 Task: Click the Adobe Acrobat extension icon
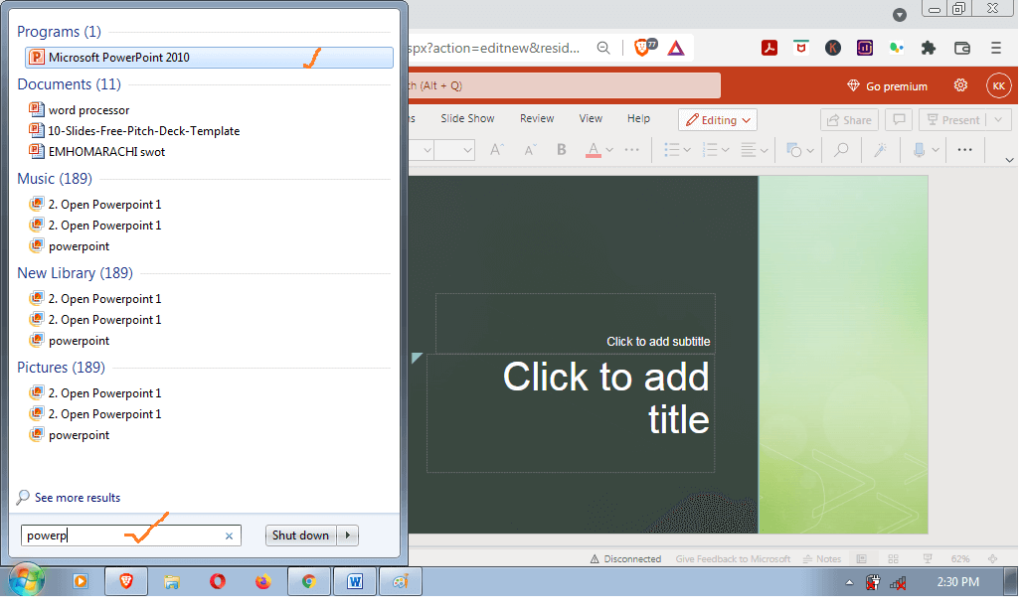click(769, 48)
